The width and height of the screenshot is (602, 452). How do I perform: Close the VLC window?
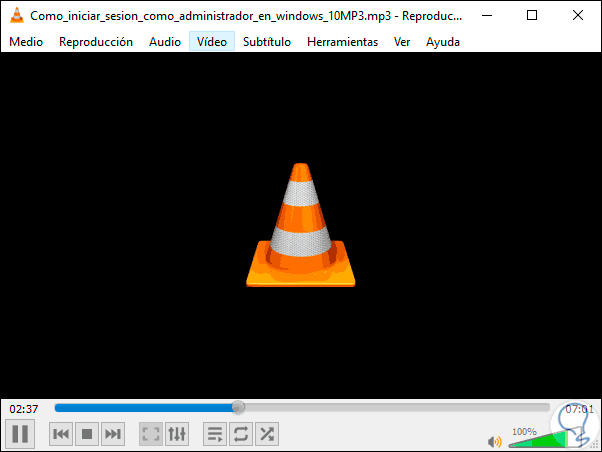click(x=578, y=15)
